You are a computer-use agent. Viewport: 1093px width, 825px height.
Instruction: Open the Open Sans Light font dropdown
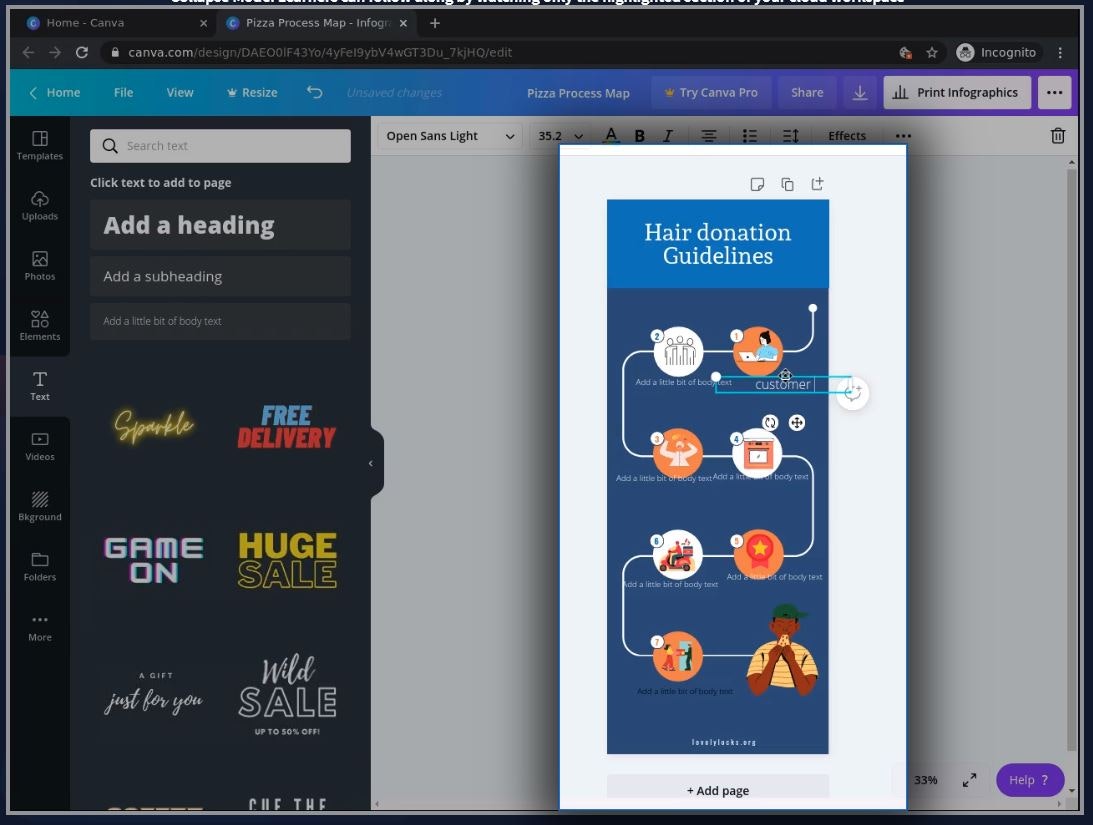pyautogui.click(x=448, y=135)
